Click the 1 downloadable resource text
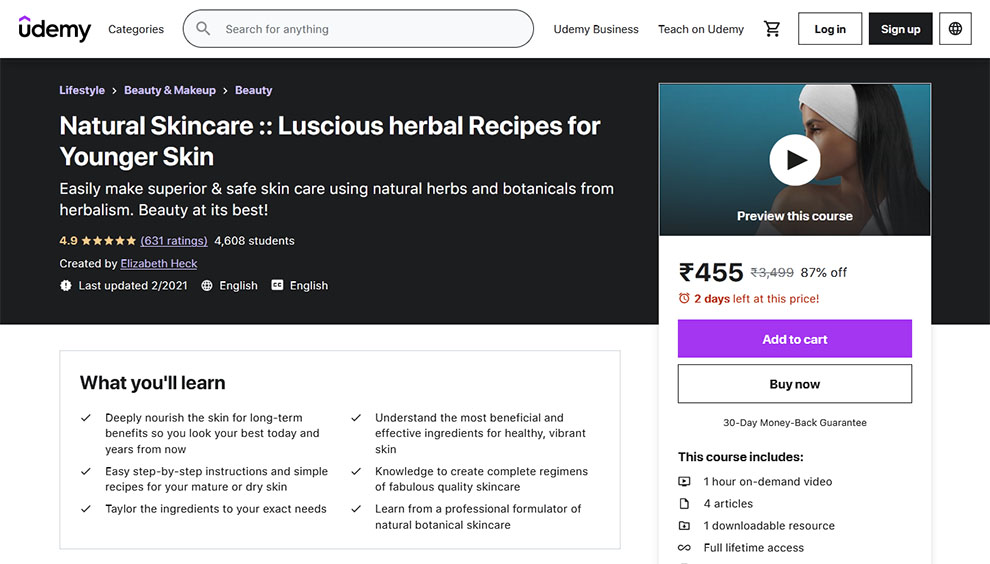 769,525
